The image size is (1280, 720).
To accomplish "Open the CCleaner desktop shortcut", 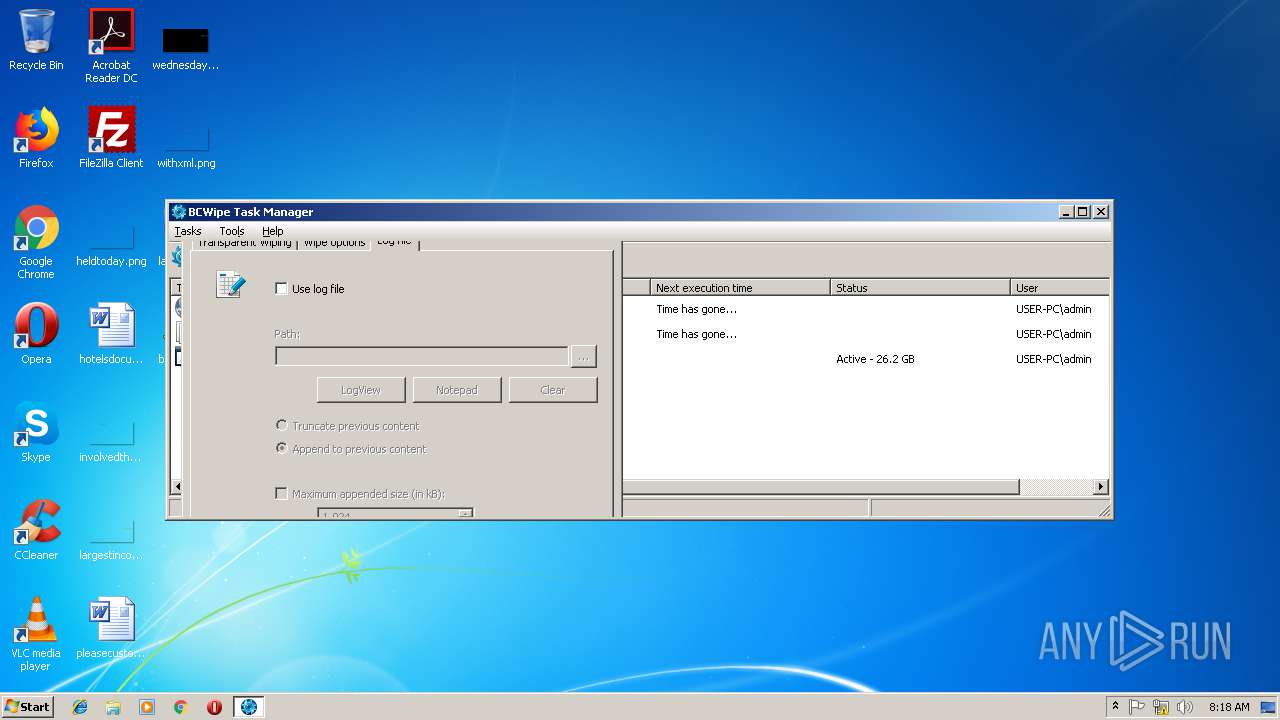I will click(x=36, y=530).
